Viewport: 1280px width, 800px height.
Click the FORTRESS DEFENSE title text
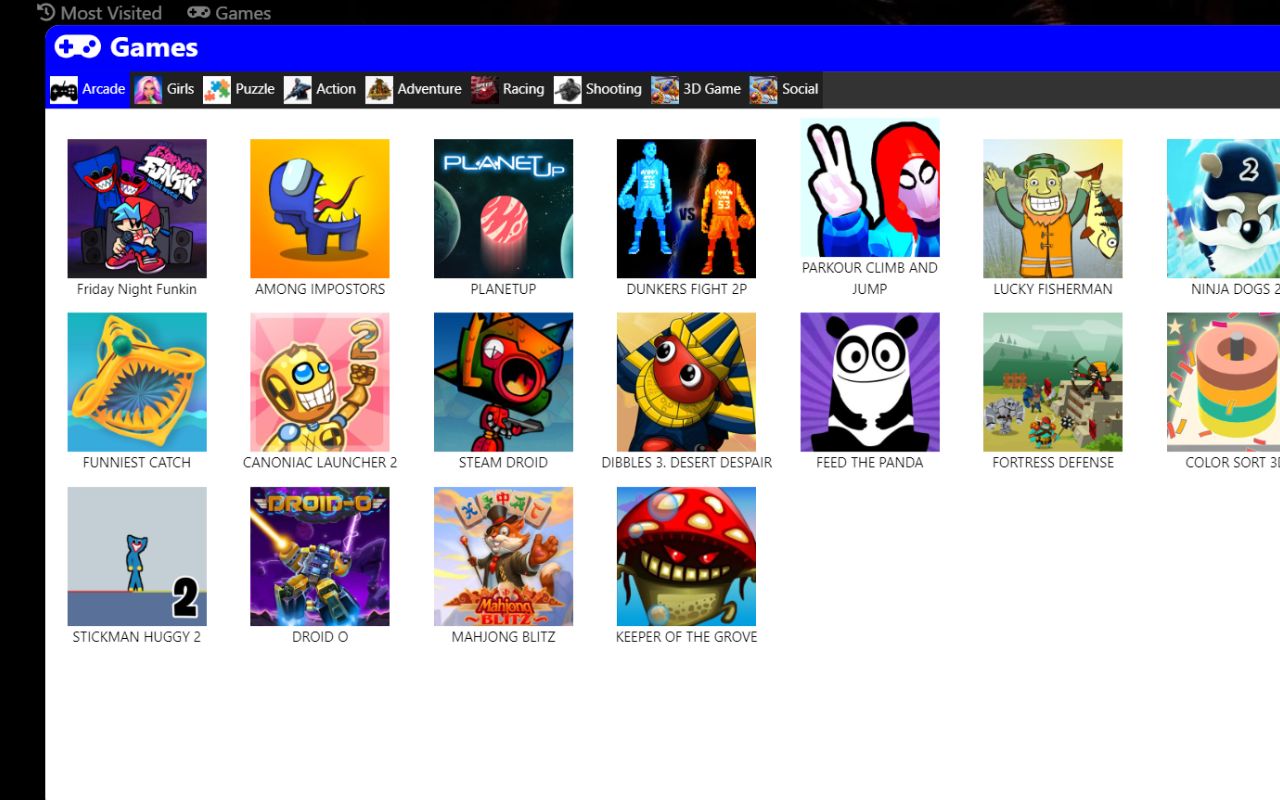point(1053,462)
